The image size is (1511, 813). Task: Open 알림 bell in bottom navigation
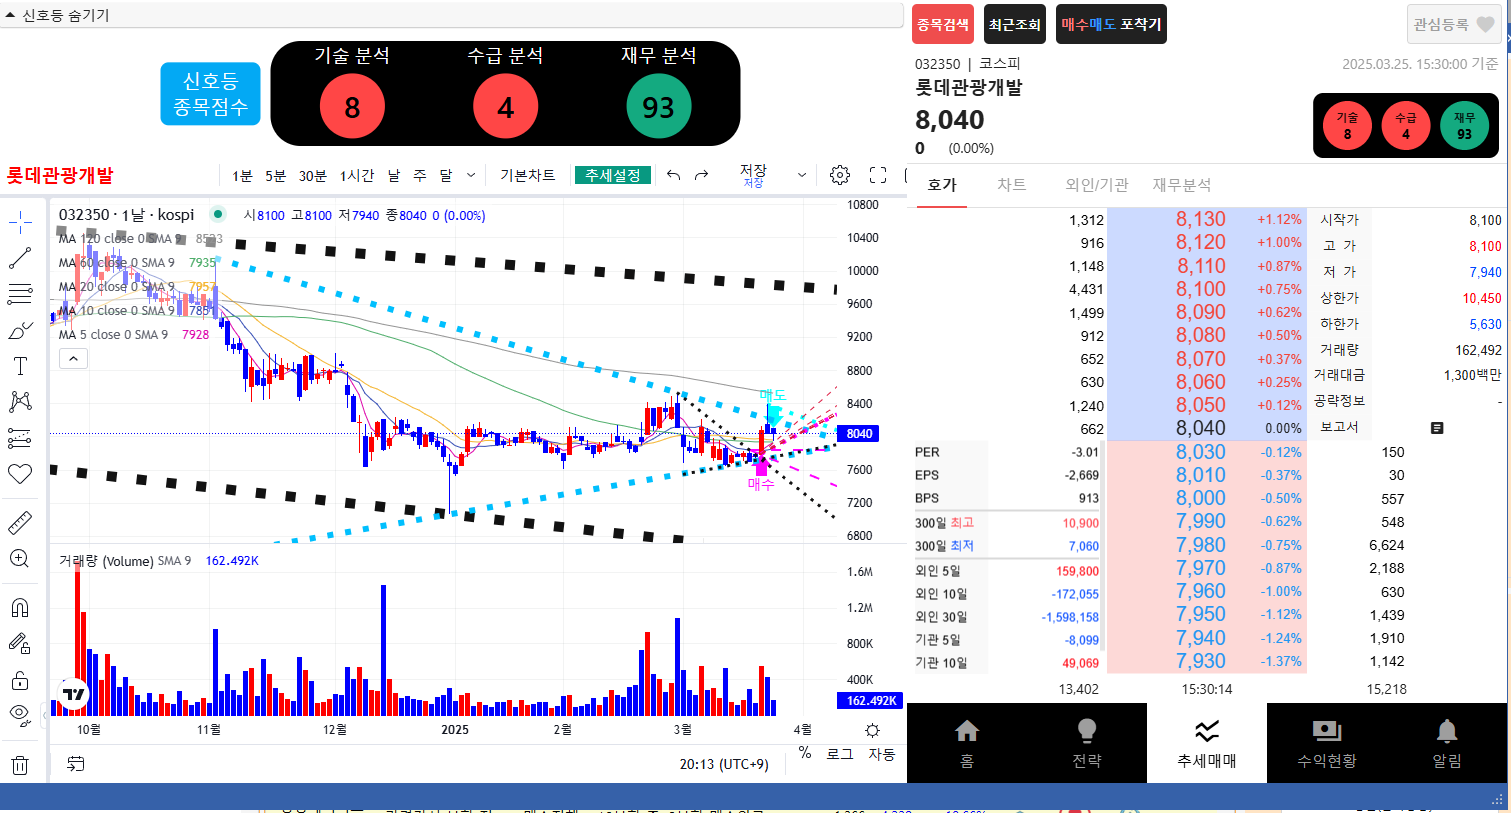click(1447, 743)
